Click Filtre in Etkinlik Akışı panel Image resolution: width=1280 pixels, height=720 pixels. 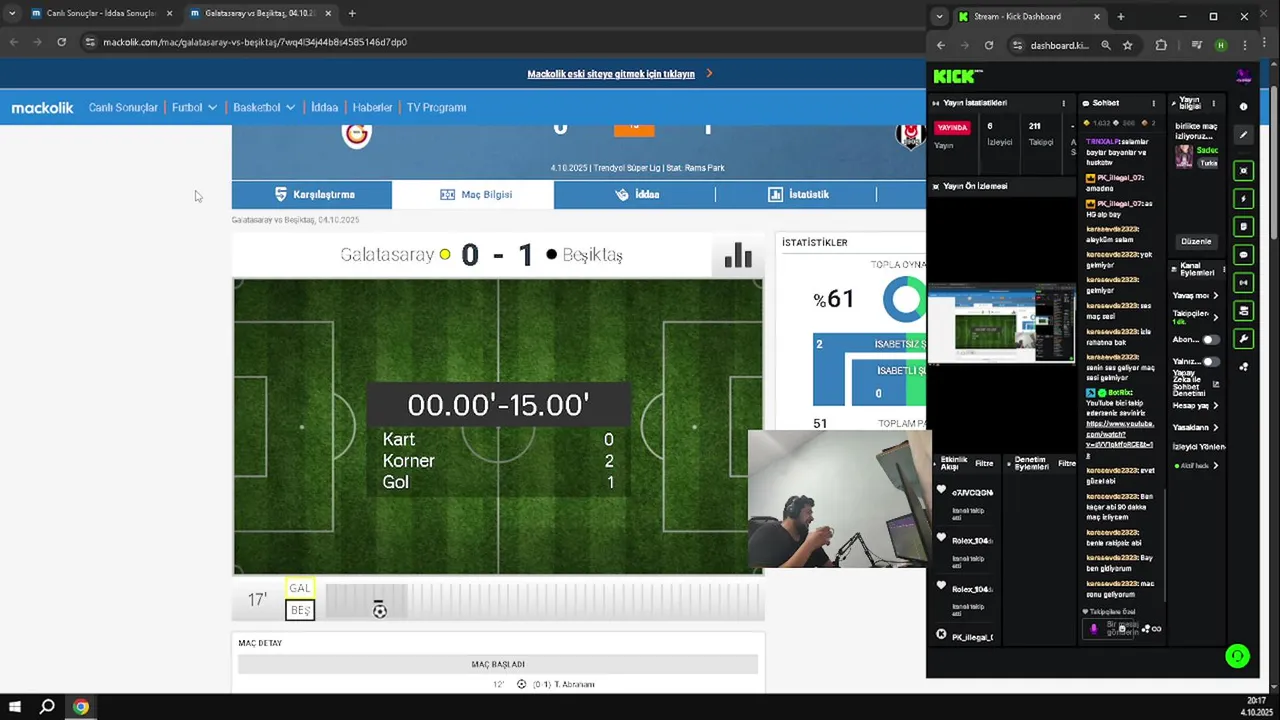pyautogui.click(x=984, y=464)
